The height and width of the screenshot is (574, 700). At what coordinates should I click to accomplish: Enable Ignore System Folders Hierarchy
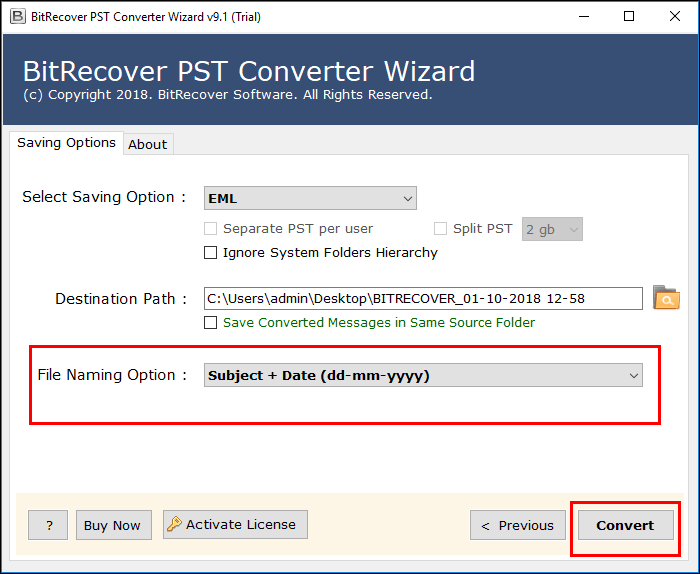tap(211, 253)
